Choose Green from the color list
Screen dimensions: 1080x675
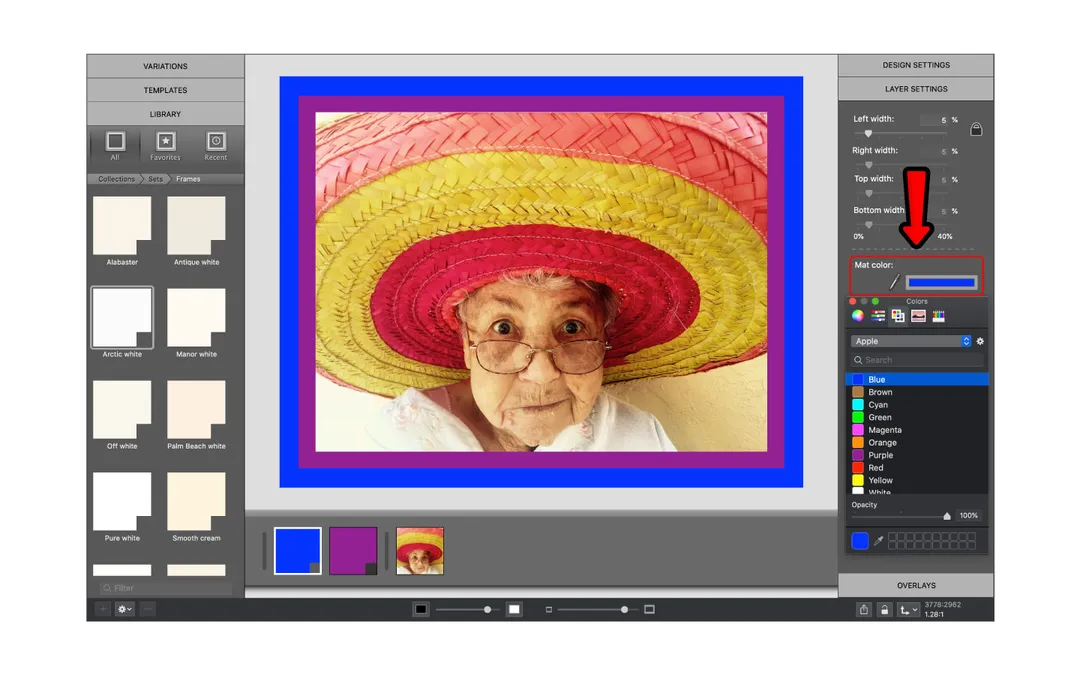tap(917, 417)
